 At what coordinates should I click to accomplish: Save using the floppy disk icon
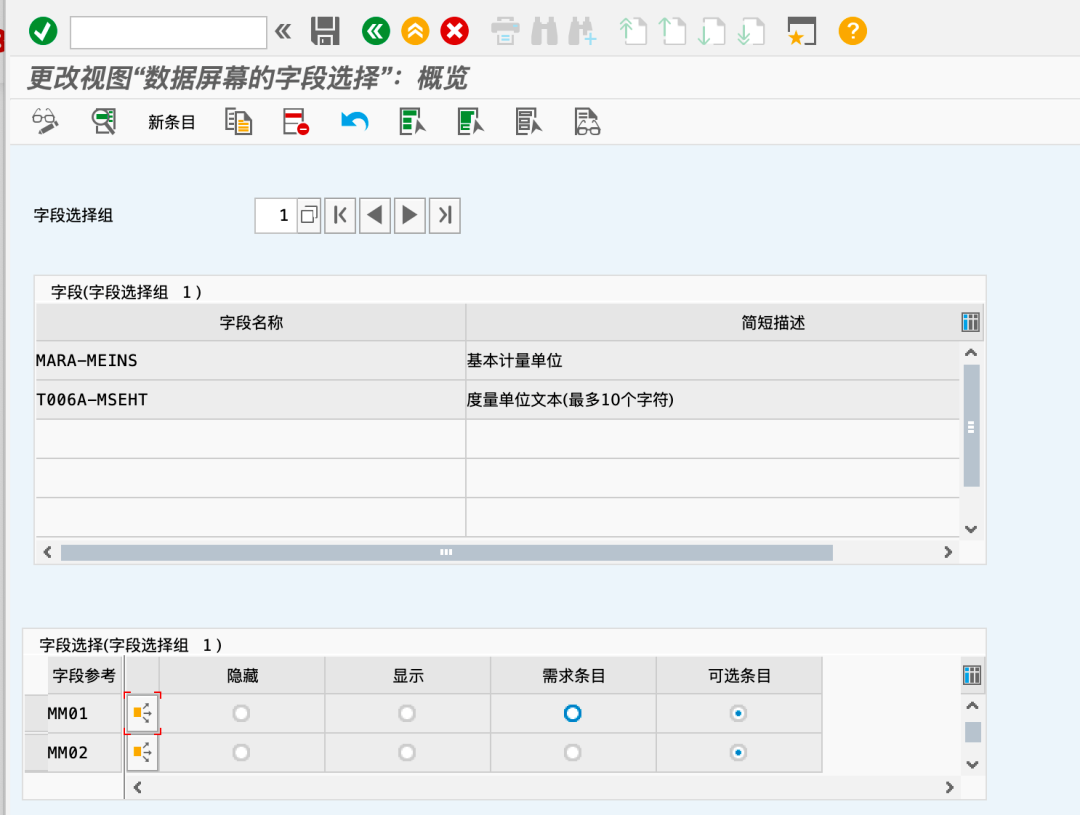pyautogui.click(x=325, y=31)
